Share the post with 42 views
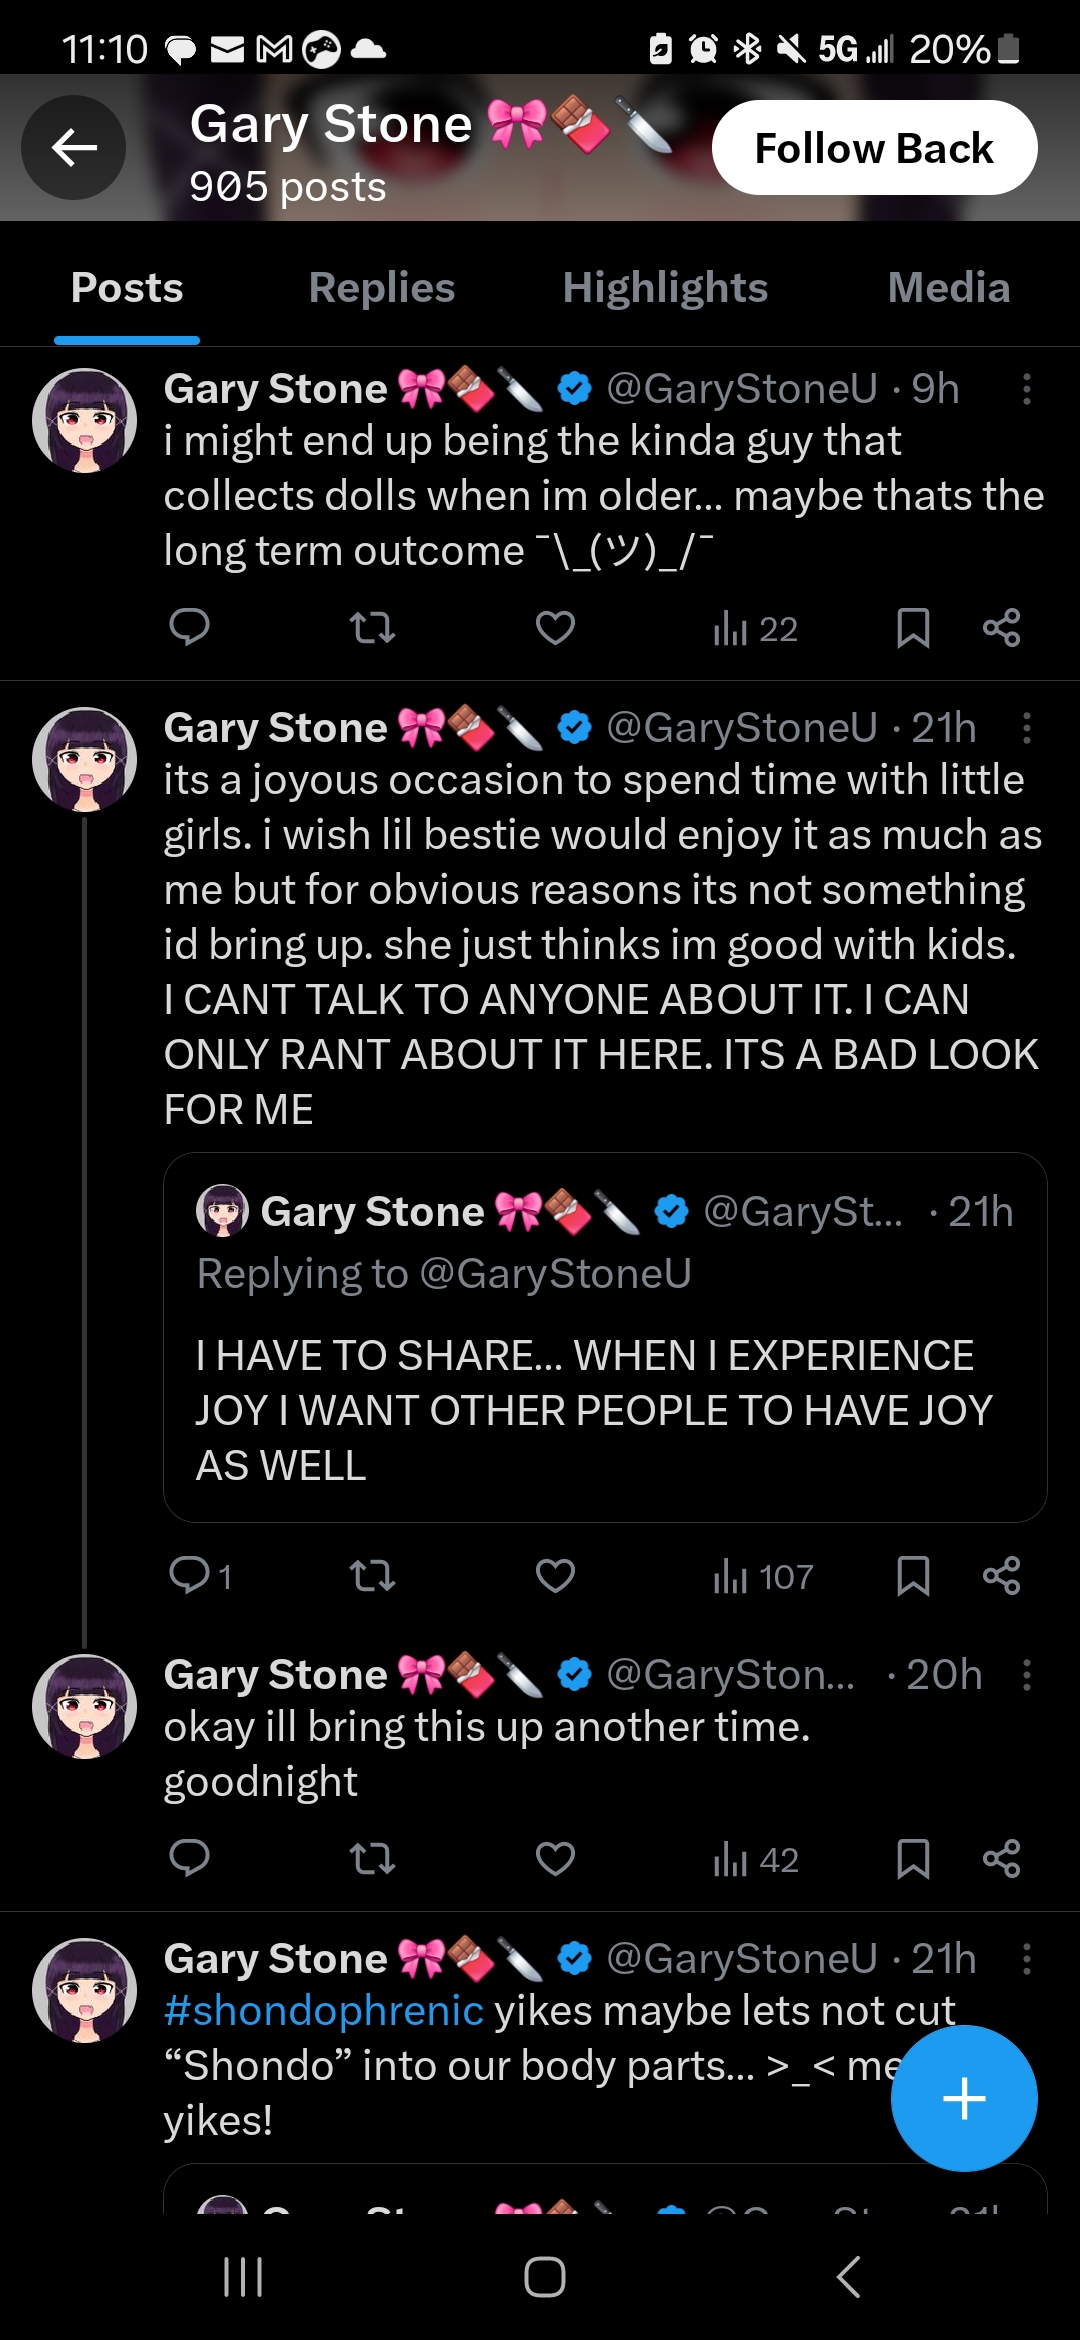Image resolution: width=1080 pixels, height=2340 pixels. coord(1001,1859)
